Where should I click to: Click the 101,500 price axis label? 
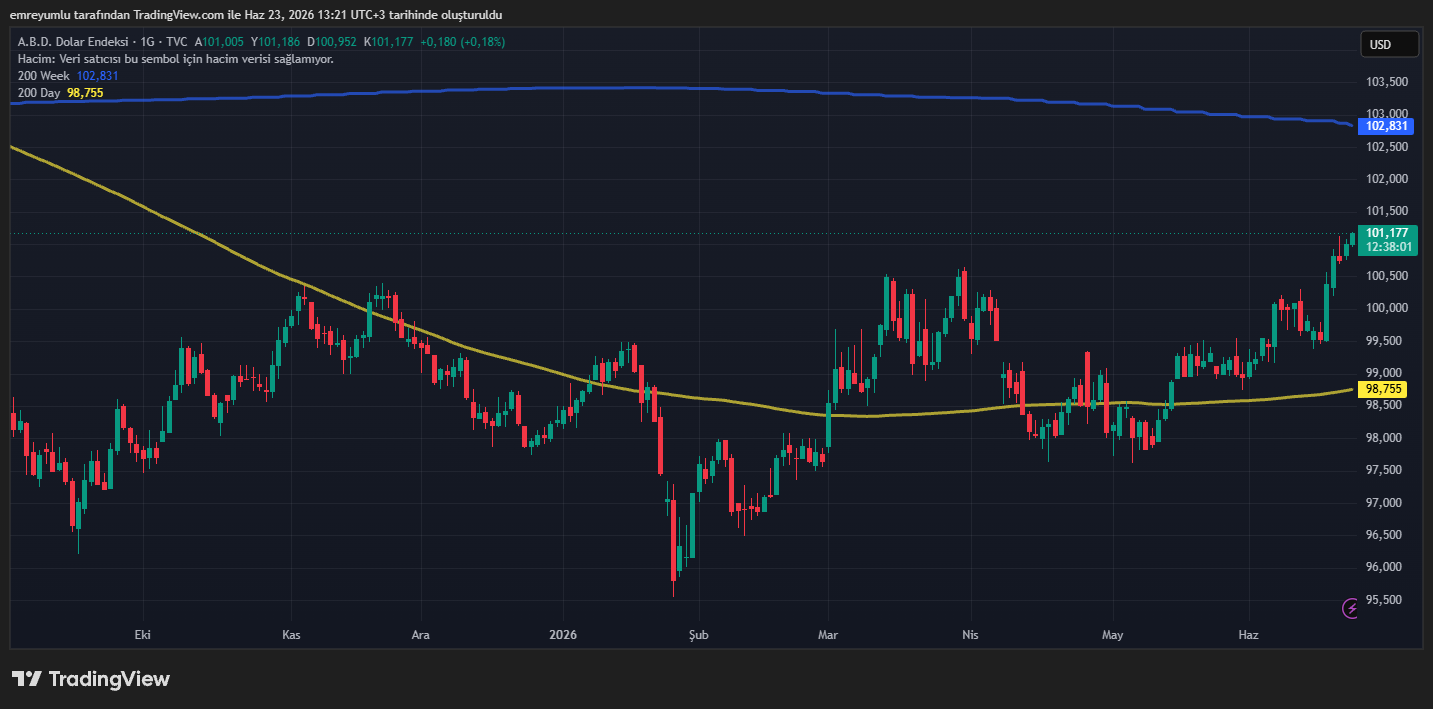(x=1387, y=211)
